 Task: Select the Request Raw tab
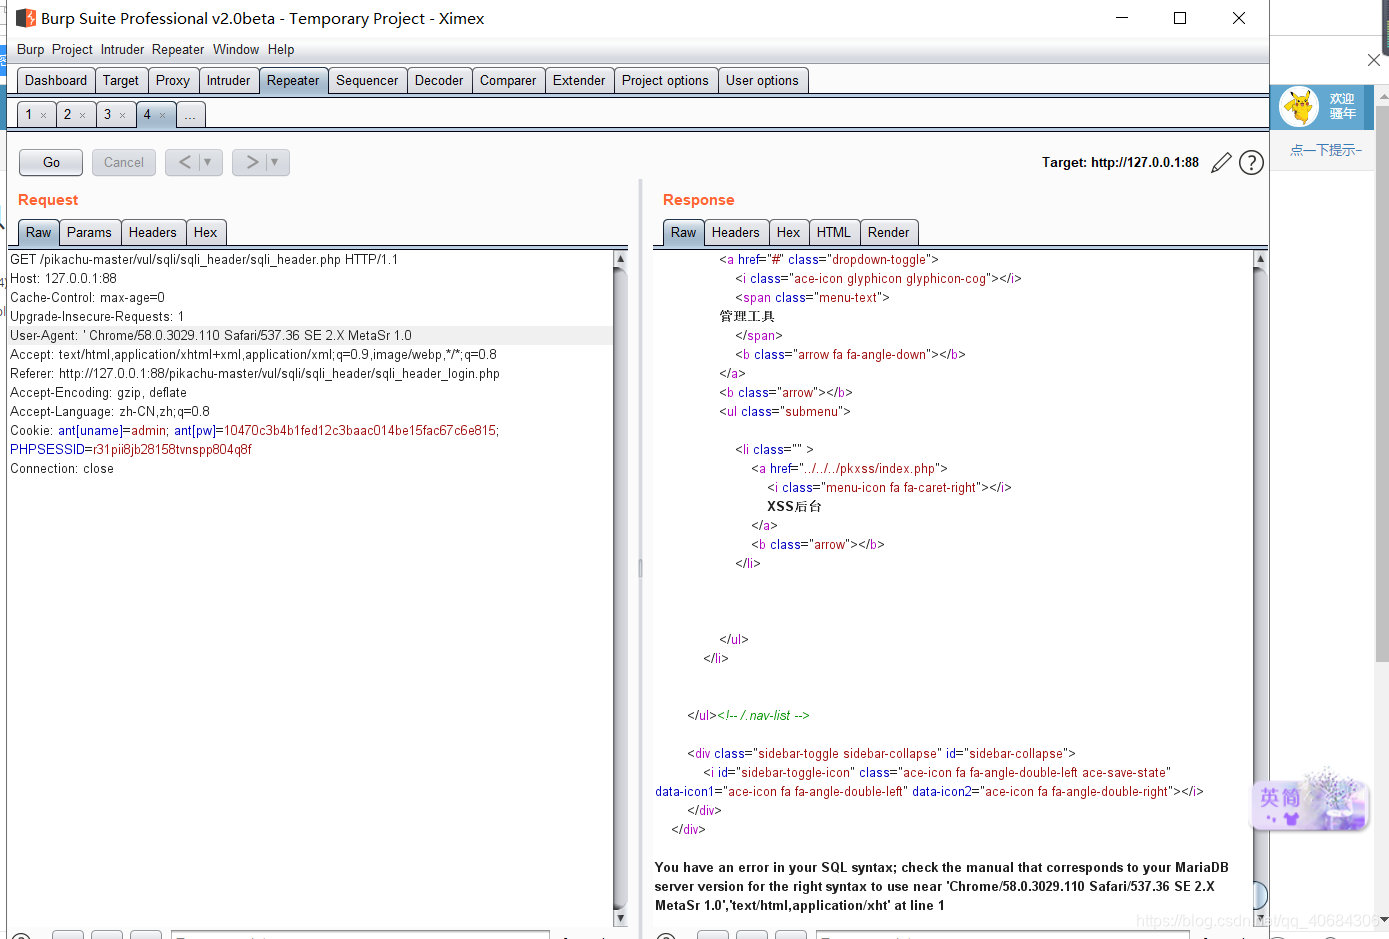tap(38, 233)
